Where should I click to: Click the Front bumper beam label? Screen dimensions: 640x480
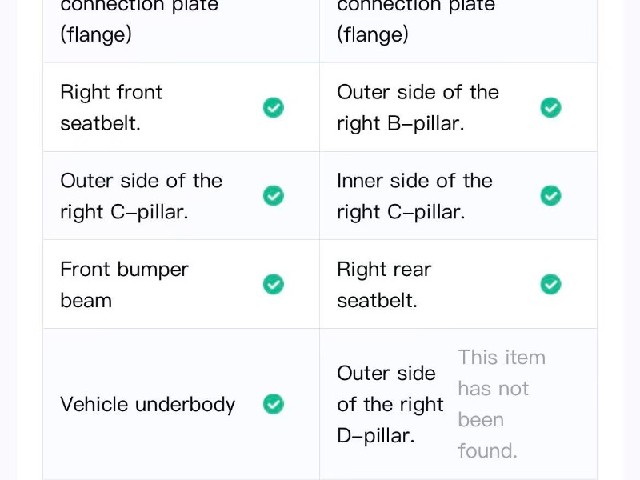(124, 284)
